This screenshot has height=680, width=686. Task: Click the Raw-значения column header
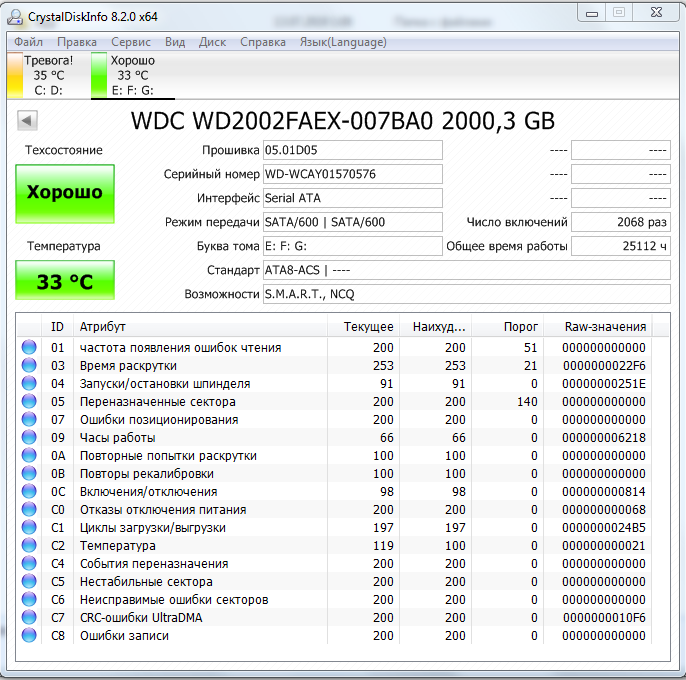(x=598, y=326)
